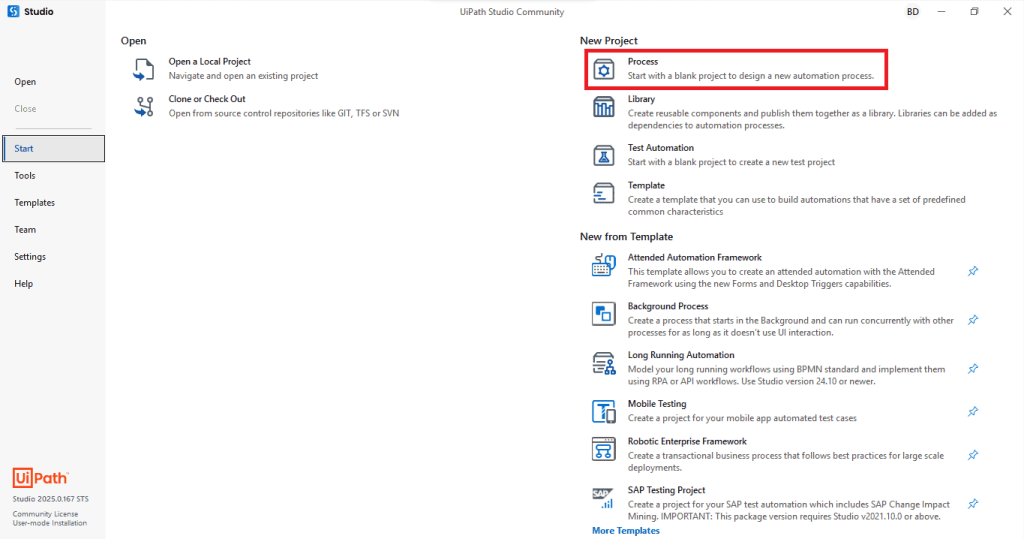Click the Template project icon
The height and width of the screenshot is (539, 1024).
pos(603,192)
